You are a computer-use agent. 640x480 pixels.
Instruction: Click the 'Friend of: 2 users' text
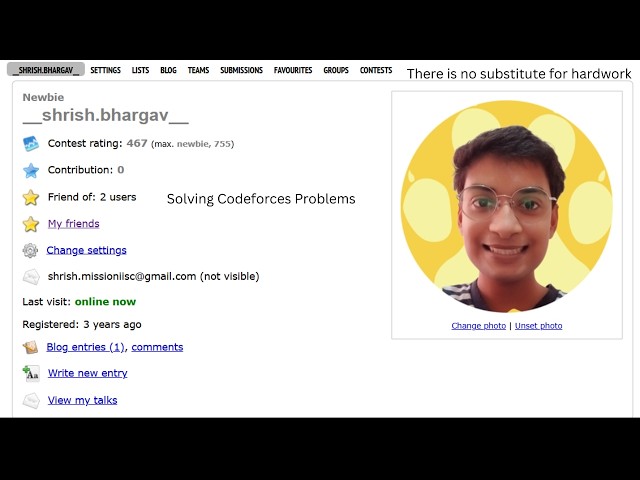coord(92,197)
